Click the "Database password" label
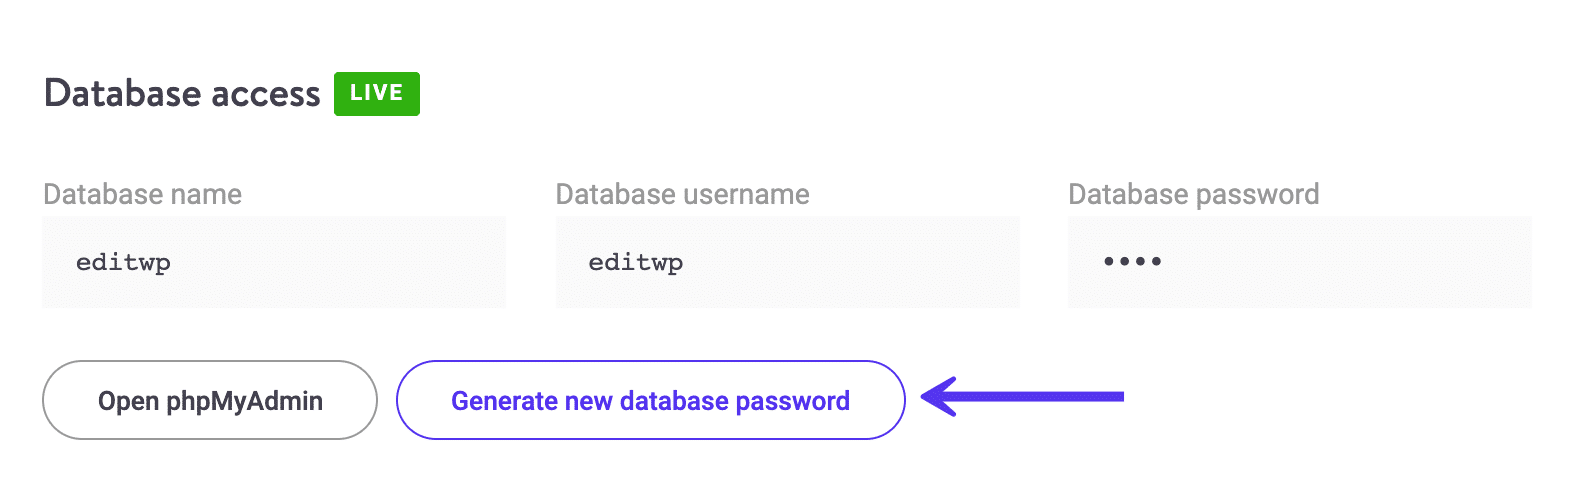 1193,194
